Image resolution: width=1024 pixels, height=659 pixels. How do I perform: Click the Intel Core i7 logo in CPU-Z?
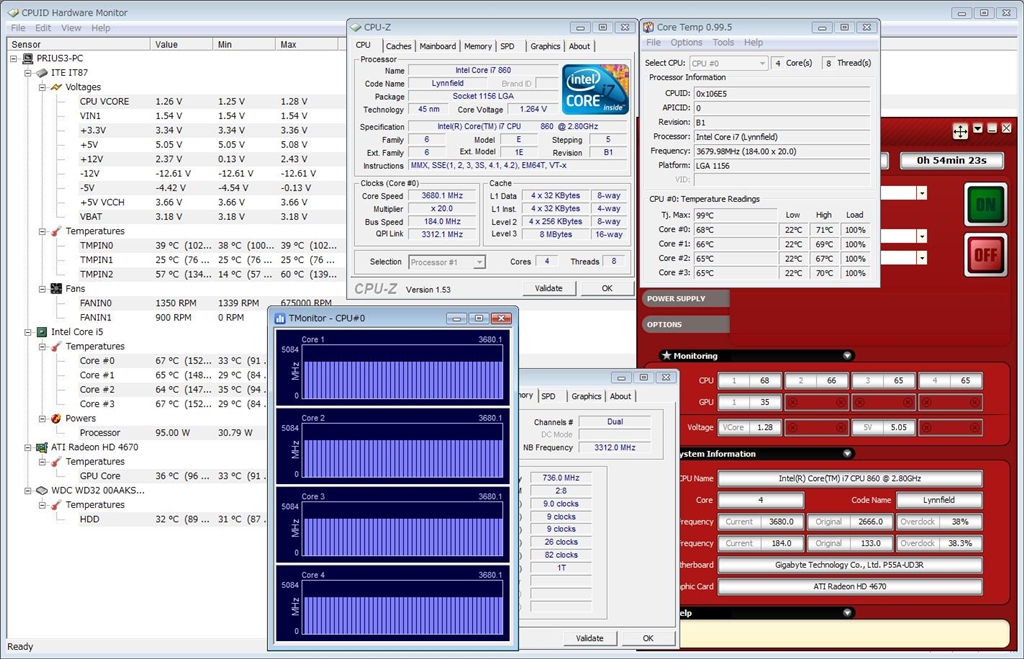coord(595,90)
